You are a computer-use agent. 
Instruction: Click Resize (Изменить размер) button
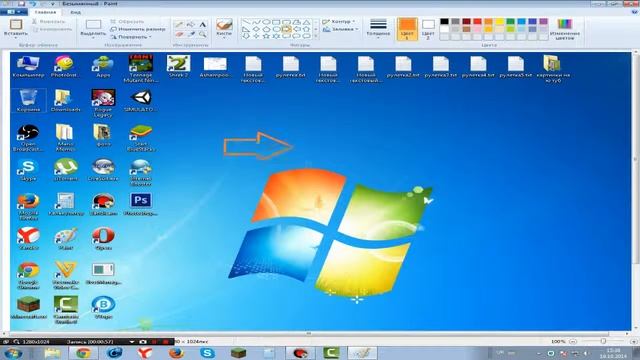(x=138, y=29)
